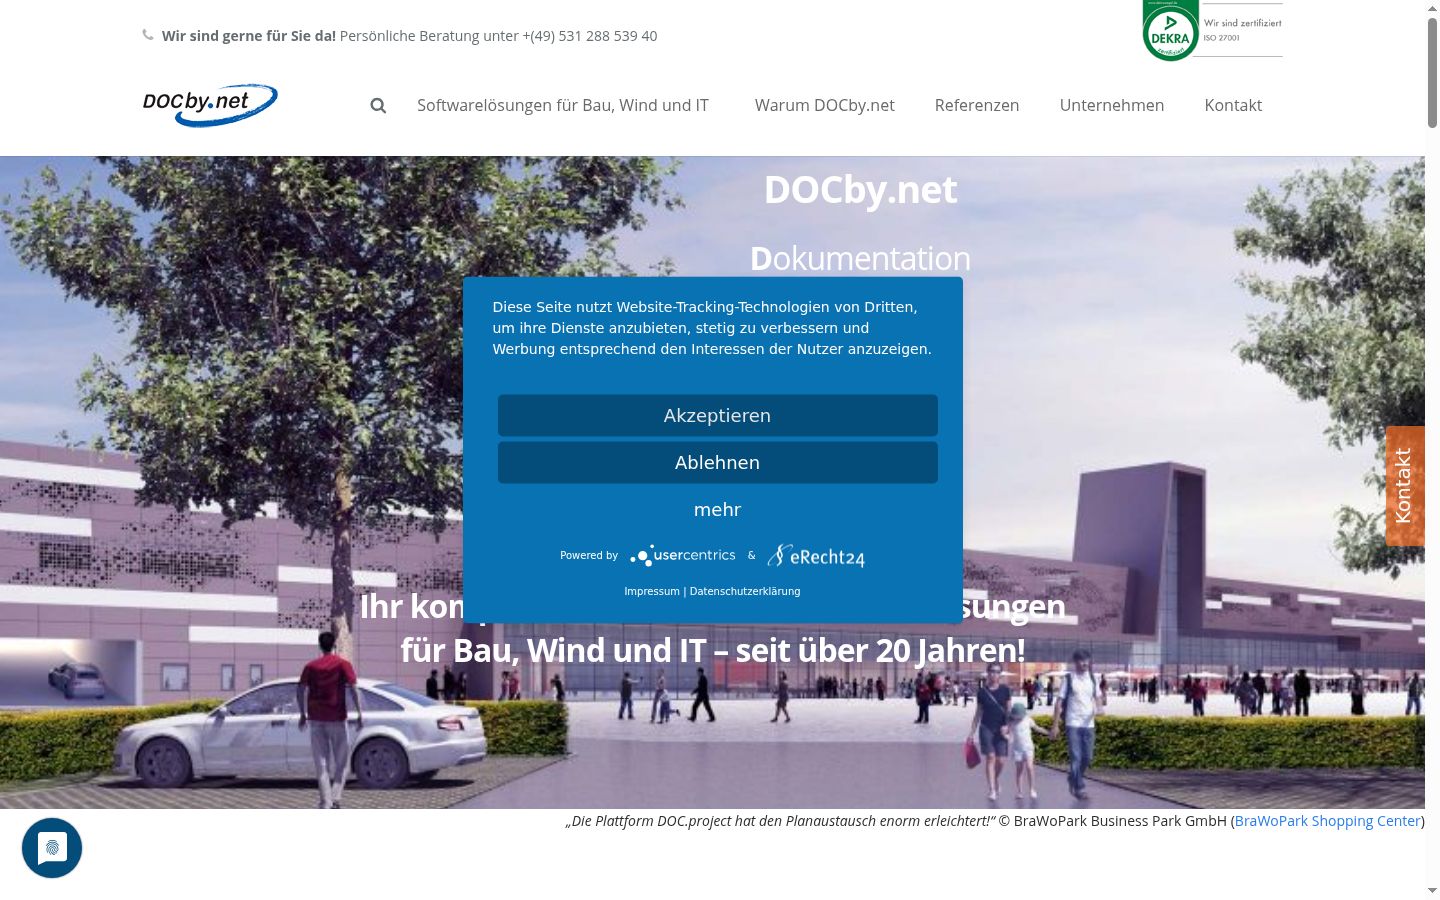Open the Impressum link in cookie dialog
The image size is (1440, 900).
tap(652, 591)
